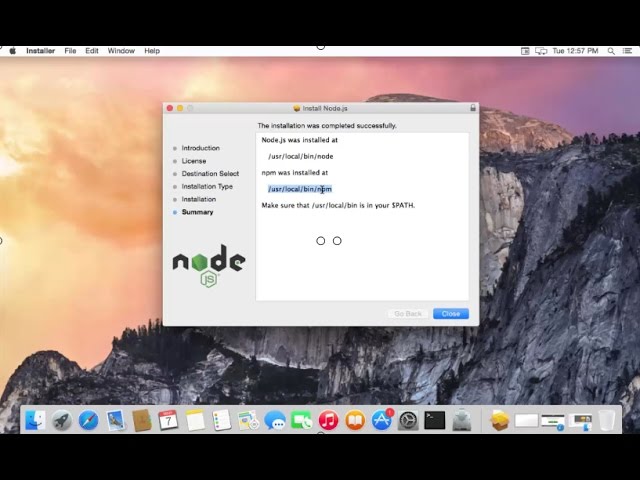This screenshot has width=640, height=480.
Task: Open Contacts book icon in Dock
Action: click(x=142, y=420)
